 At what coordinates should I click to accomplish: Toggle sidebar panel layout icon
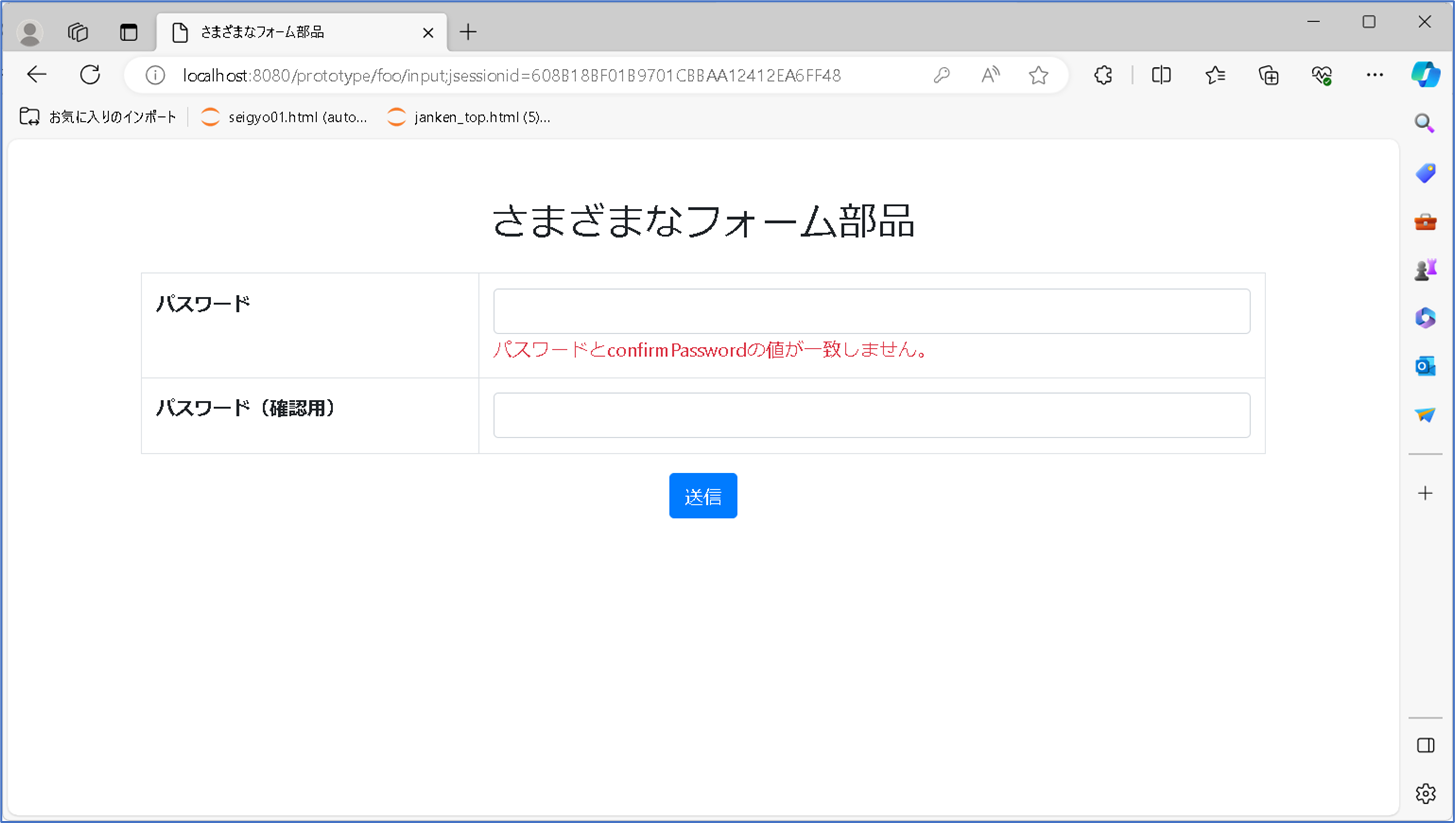pos(1425,746)
